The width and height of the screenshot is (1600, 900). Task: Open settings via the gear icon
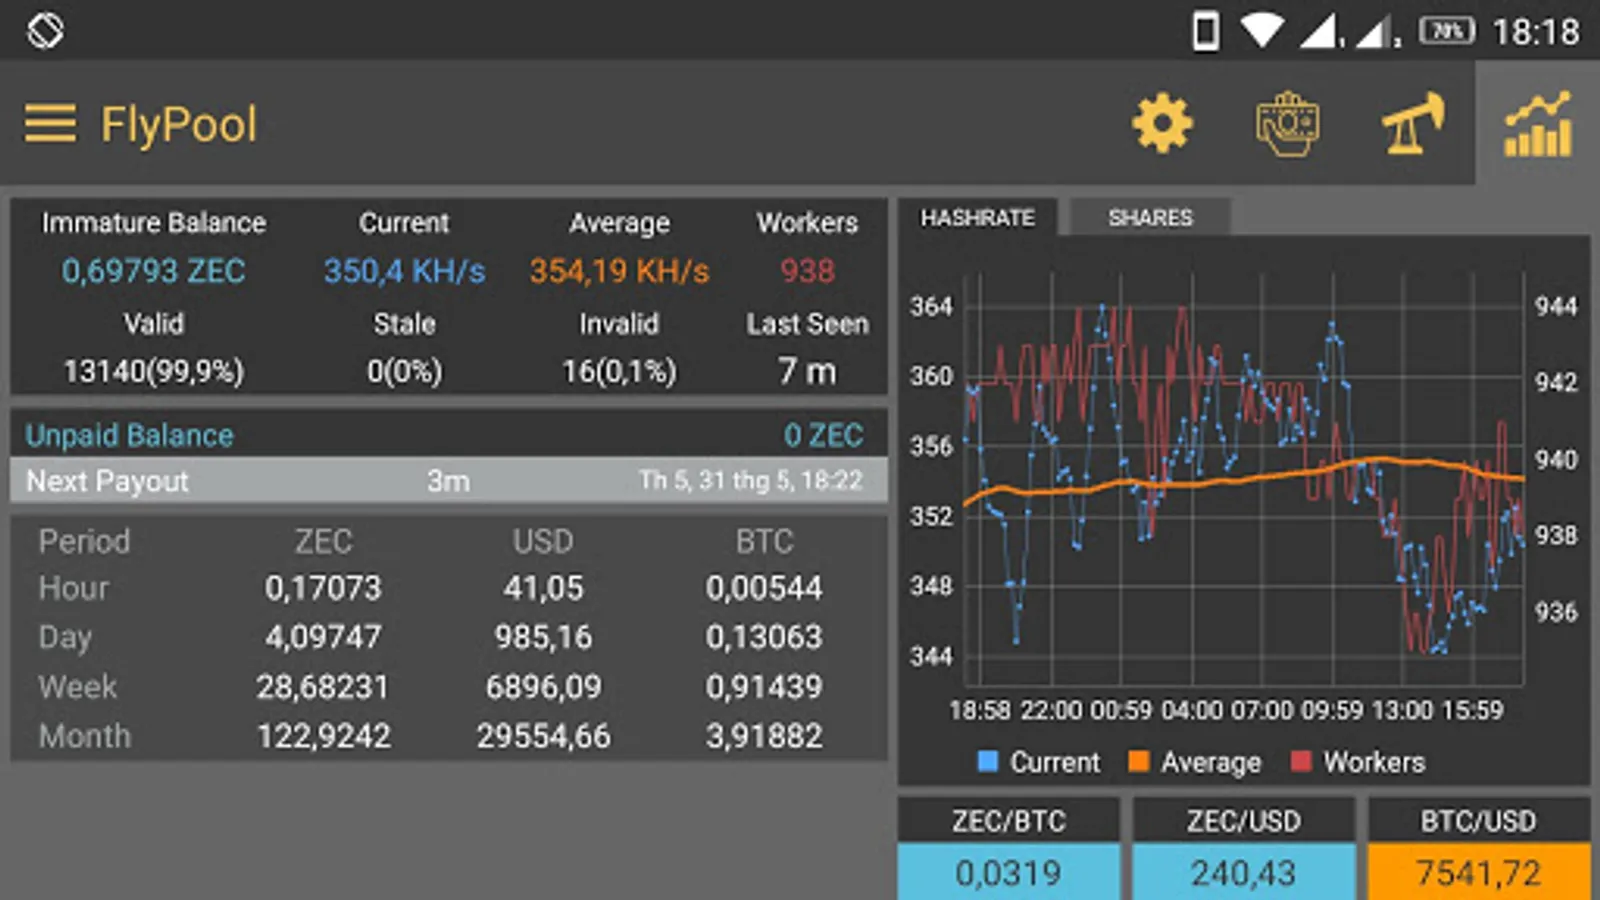(1162, 124)
